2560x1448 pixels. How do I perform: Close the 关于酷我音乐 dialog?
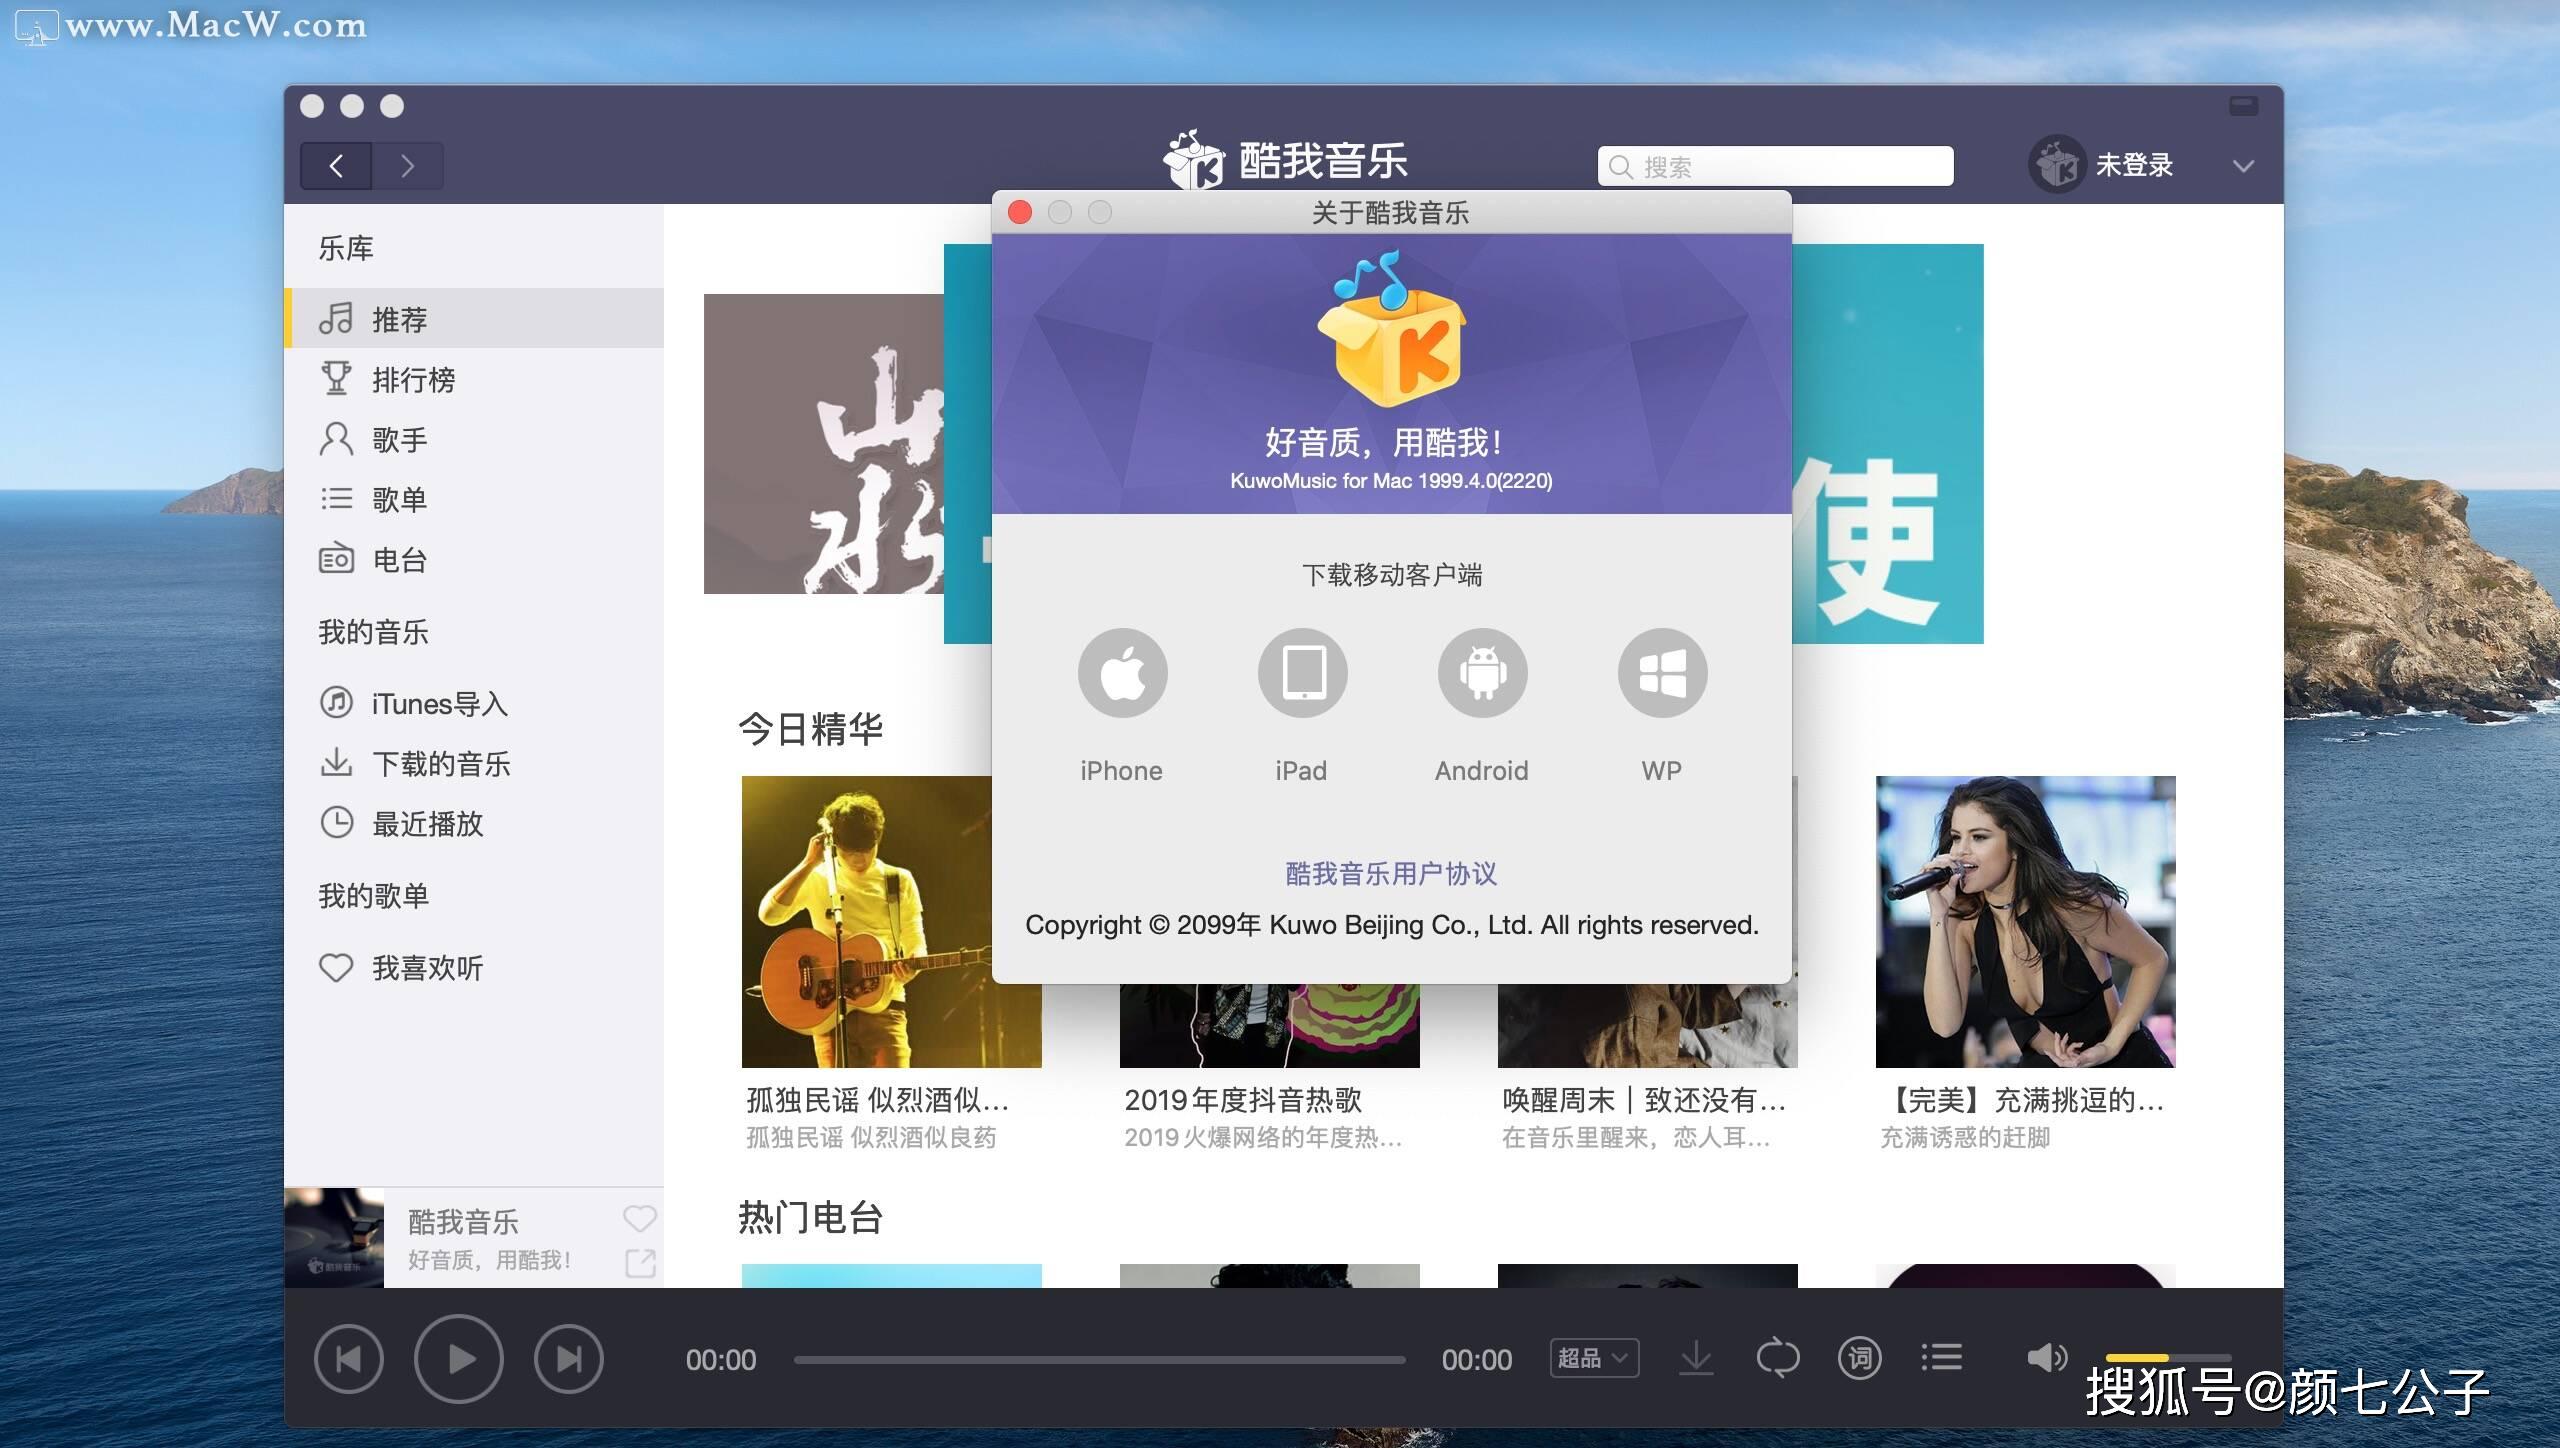(1020, 212)
